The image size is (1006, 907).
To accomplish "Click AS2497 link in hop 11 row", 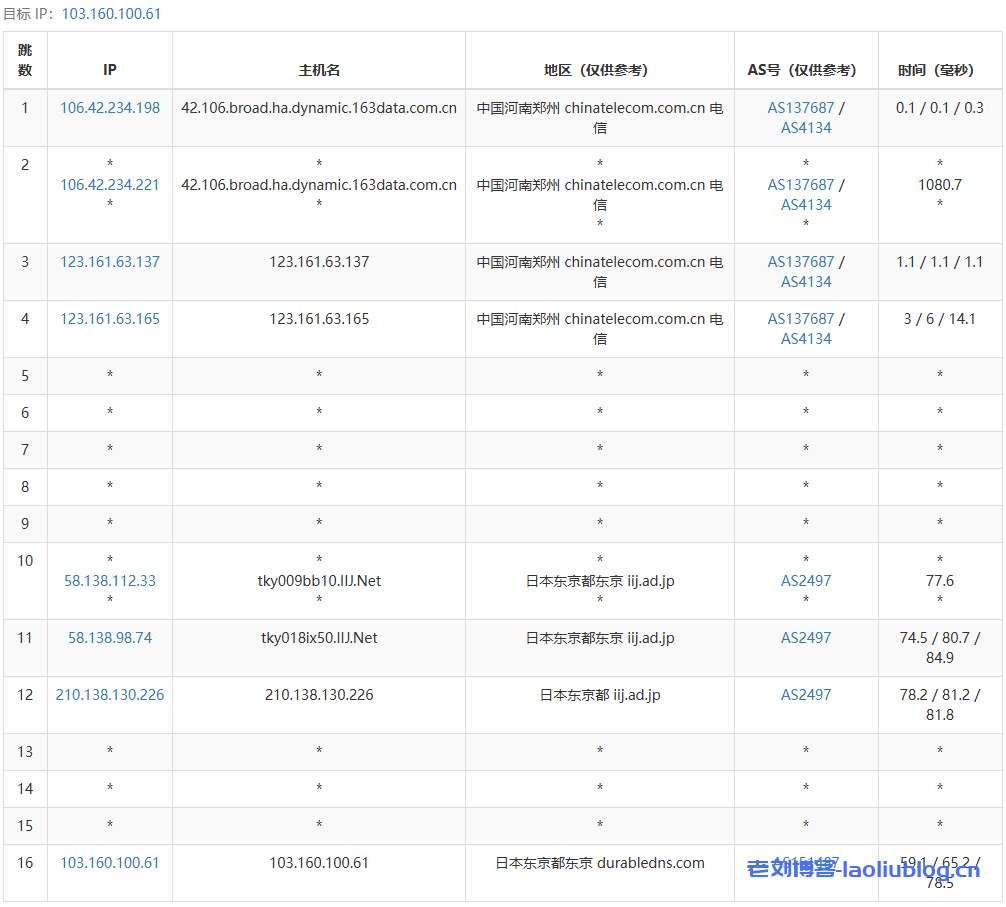I will (806, 638).
